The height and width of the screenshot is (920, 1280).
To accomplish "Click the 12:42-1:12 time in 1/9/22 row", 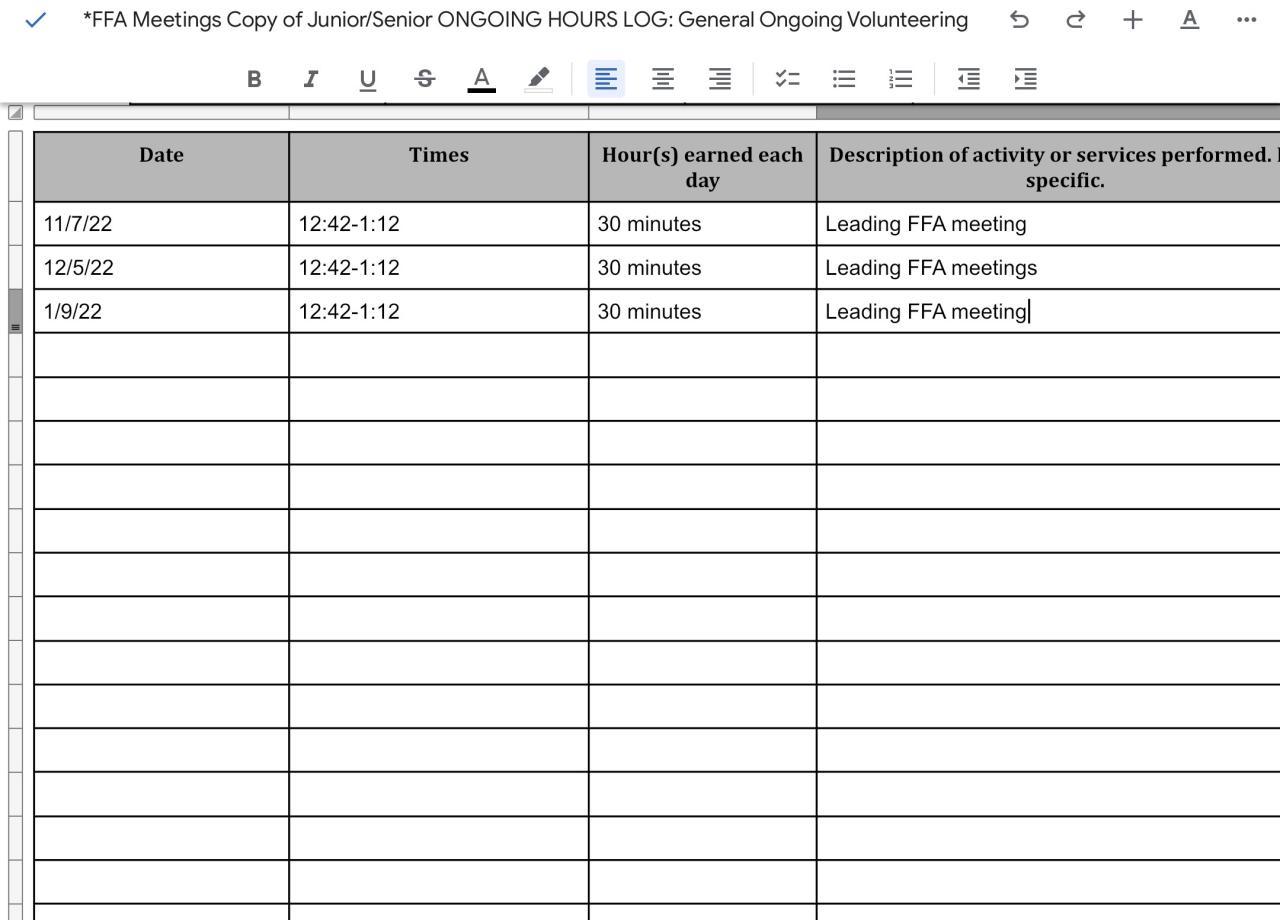I will click(x=349, y=312).
